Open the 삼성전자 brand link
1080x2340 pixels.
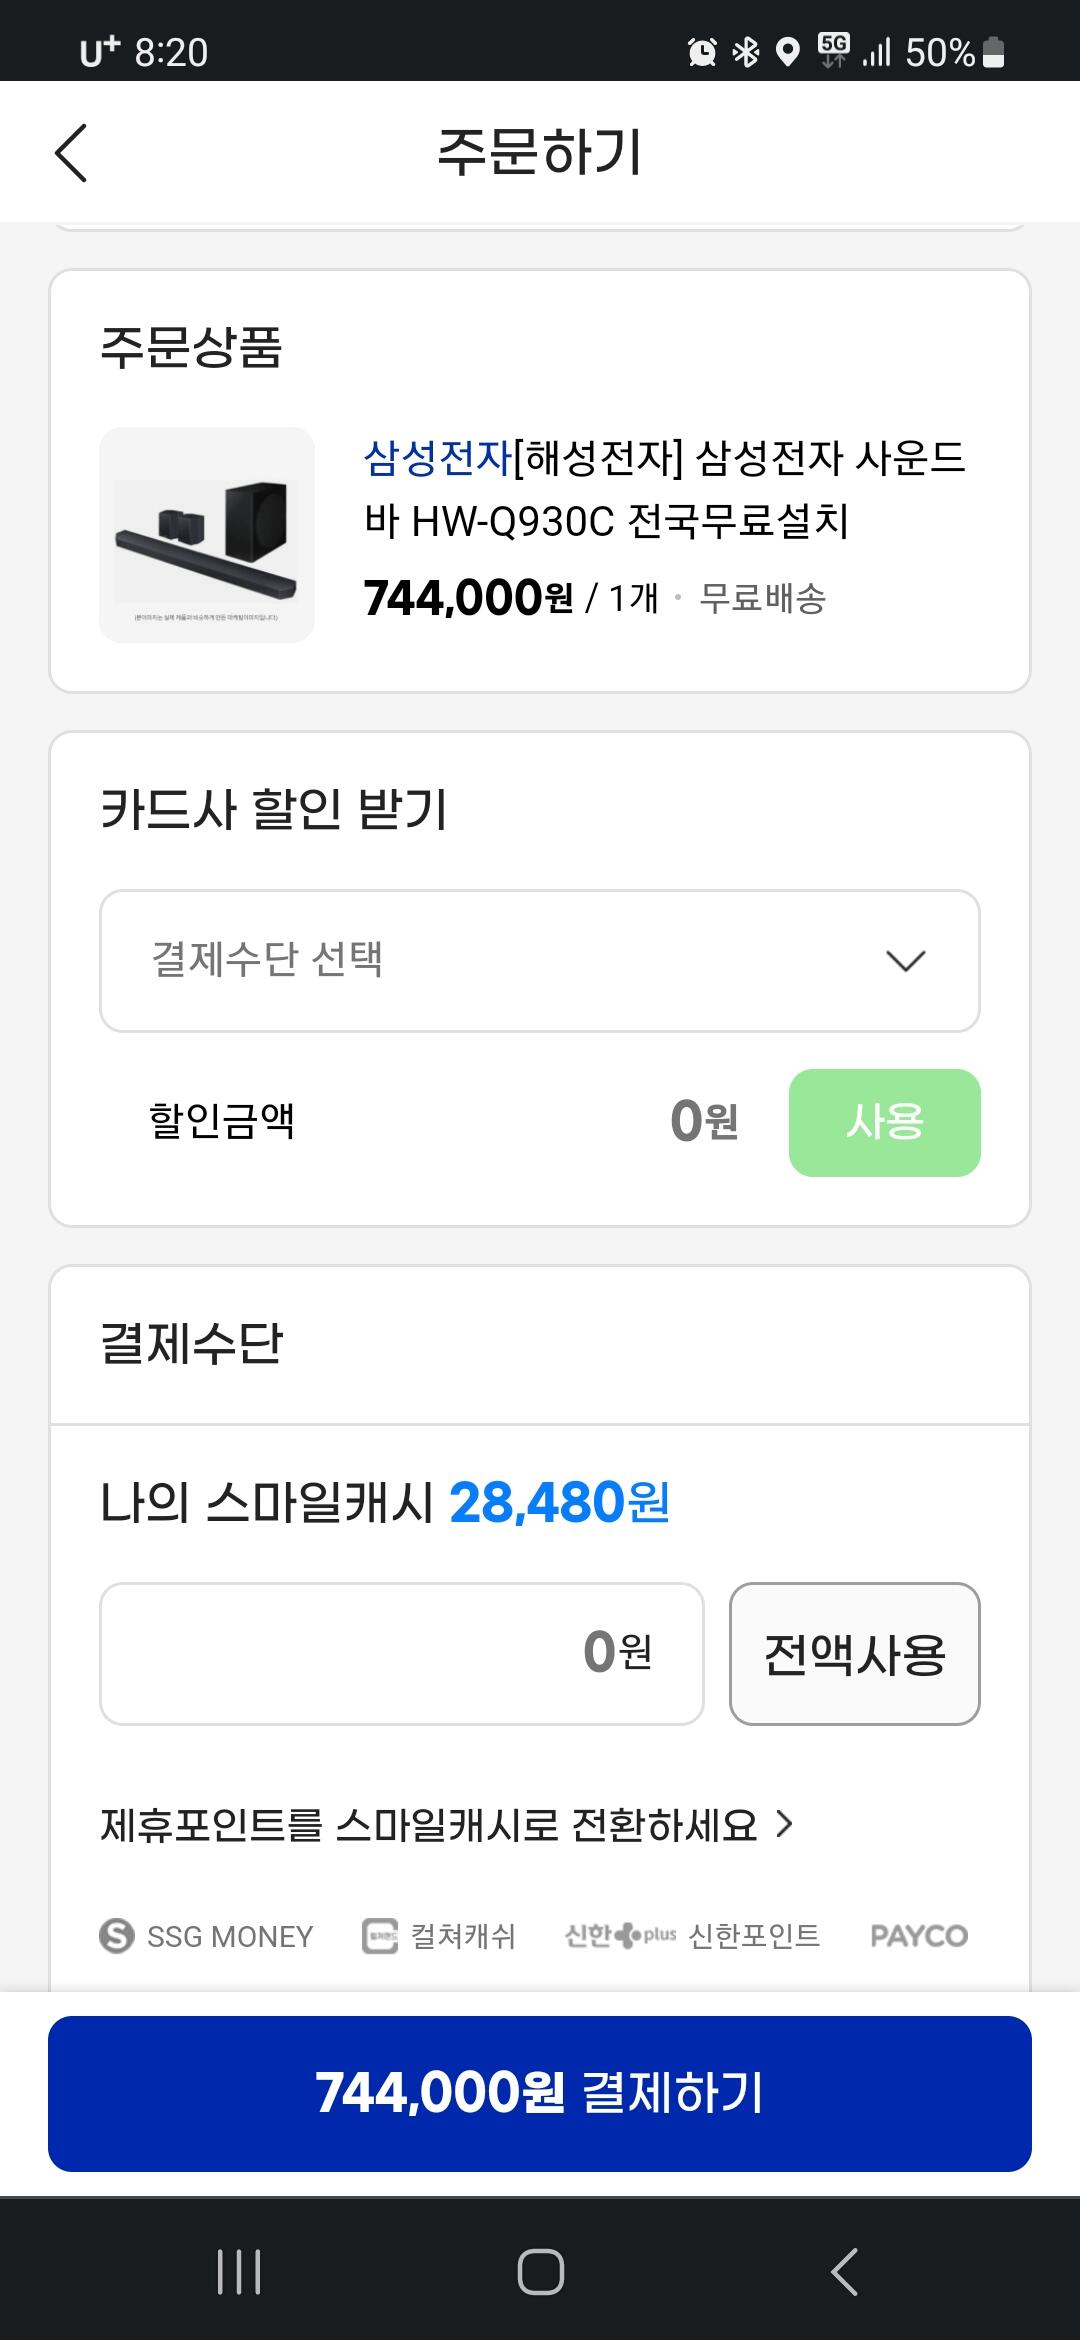coord(438,459)
